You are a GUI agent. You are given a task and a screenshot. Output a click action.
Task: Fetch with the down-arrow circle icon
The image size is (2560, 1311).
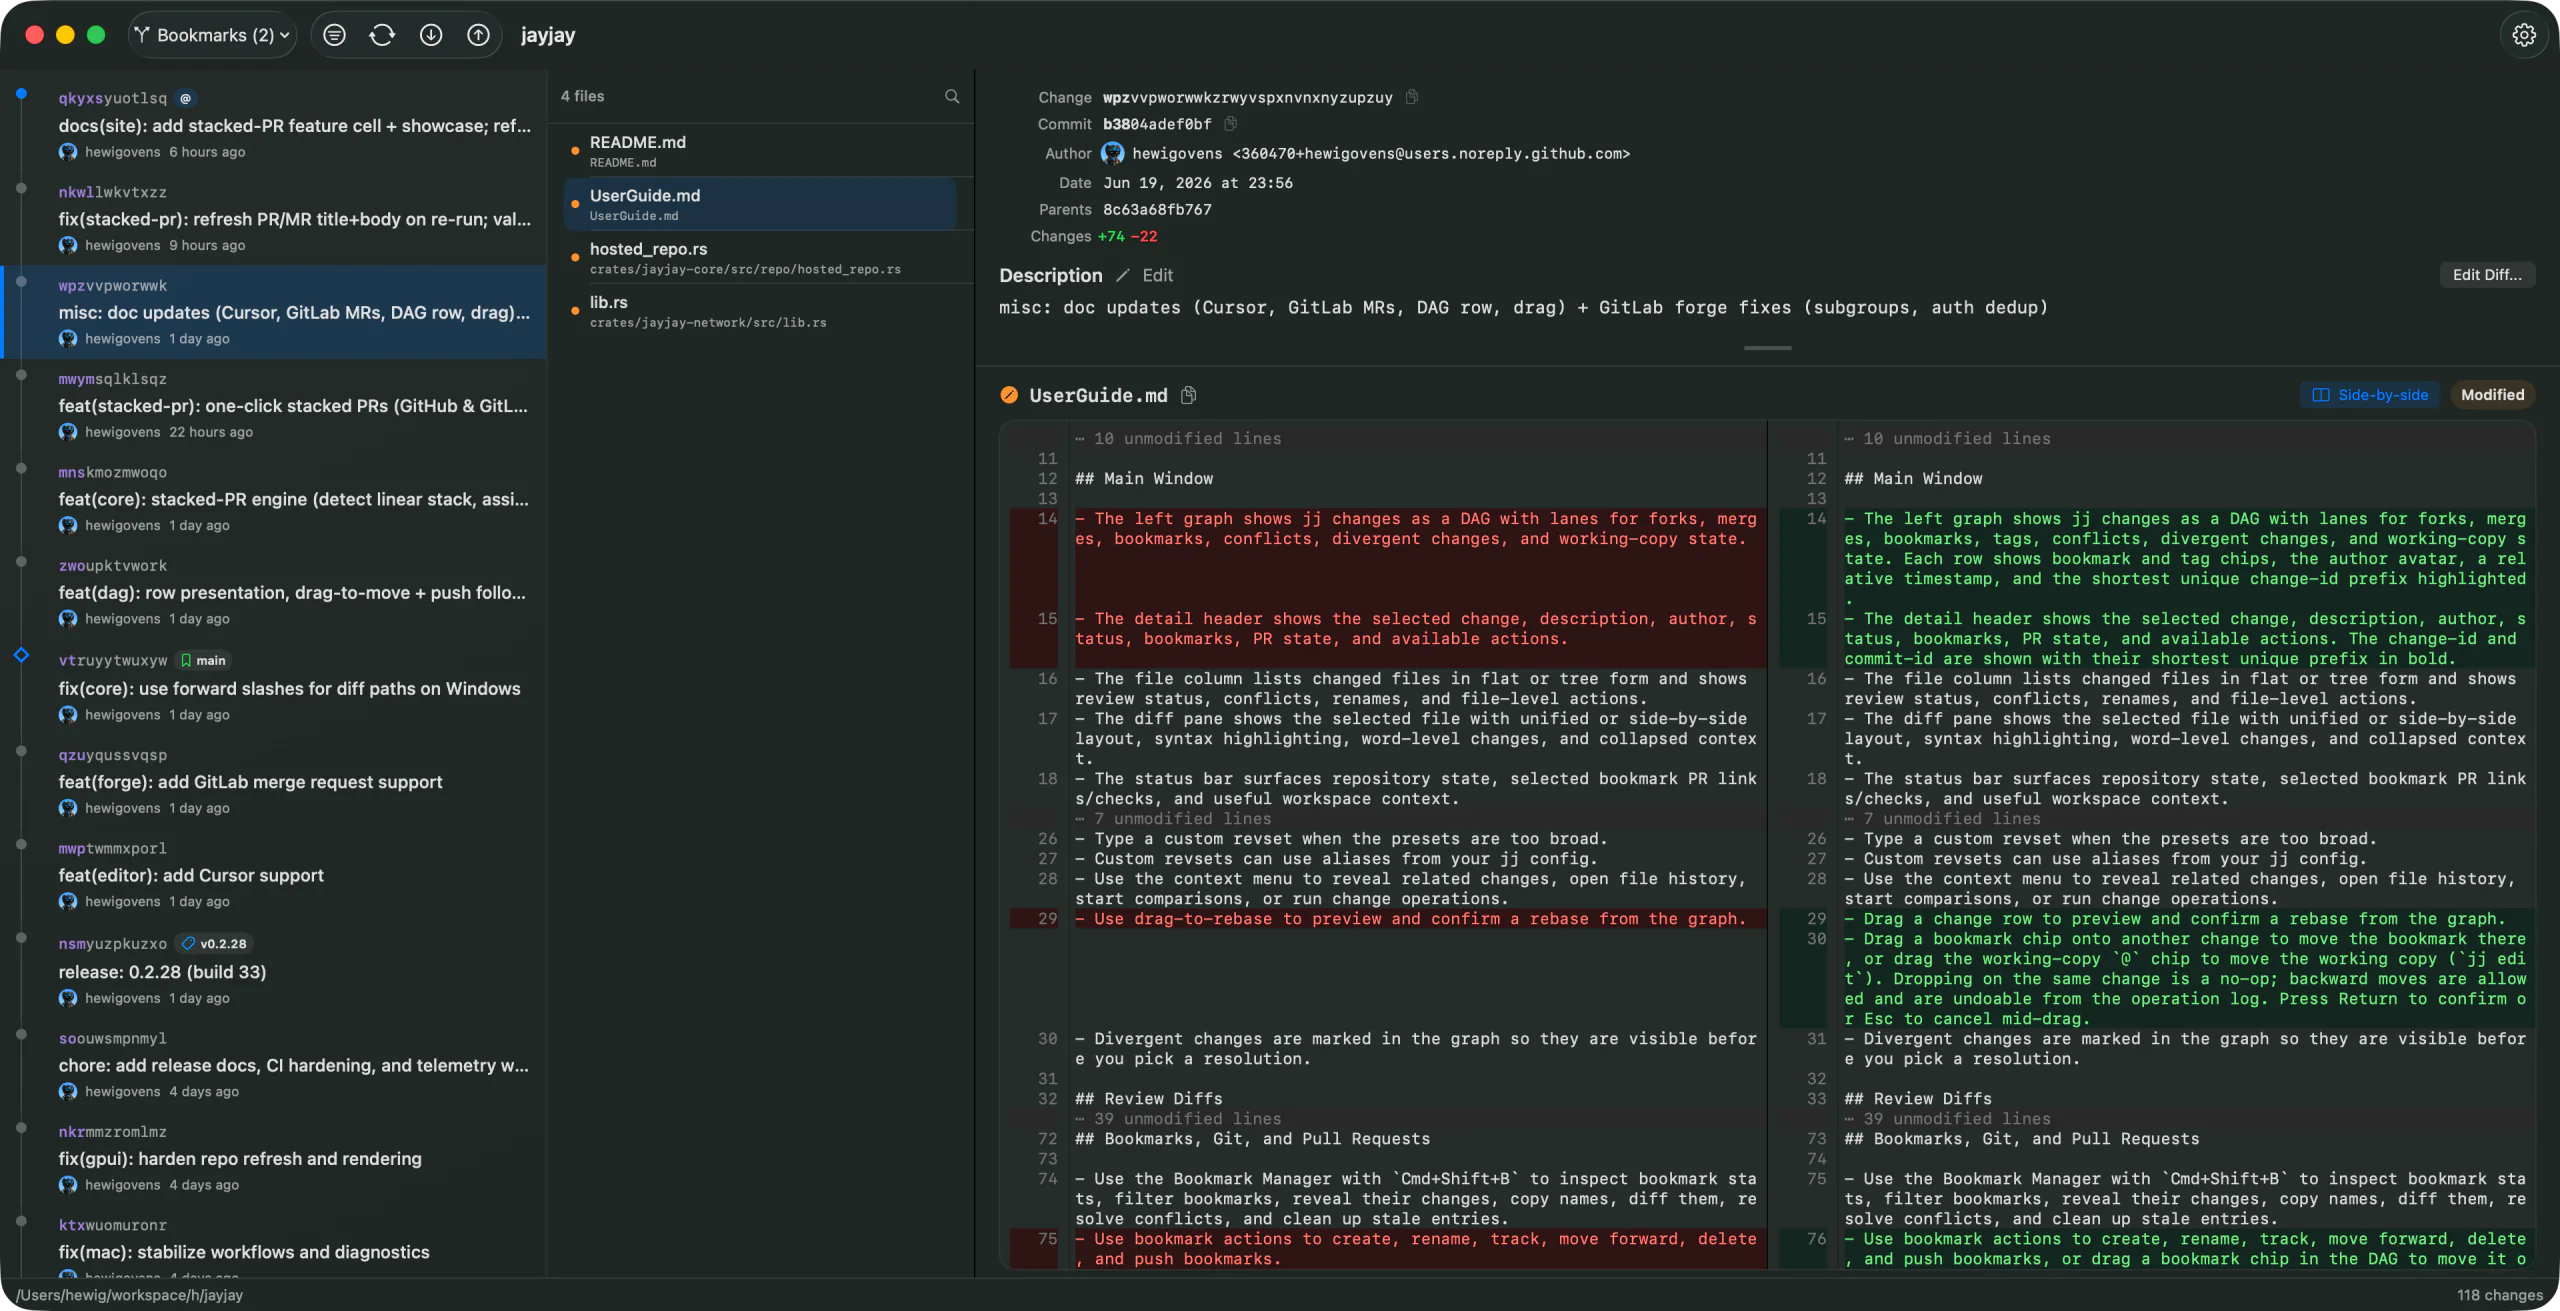[431, 35]
